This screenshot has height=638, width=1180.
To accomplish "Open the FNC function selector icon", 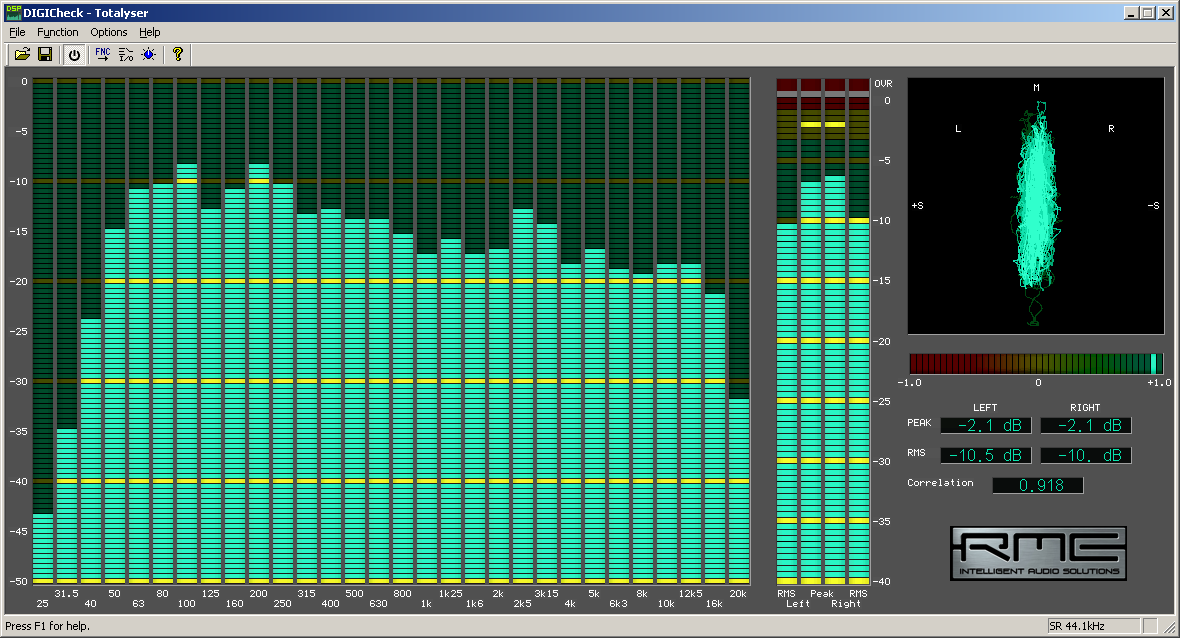I will point(102,54).
